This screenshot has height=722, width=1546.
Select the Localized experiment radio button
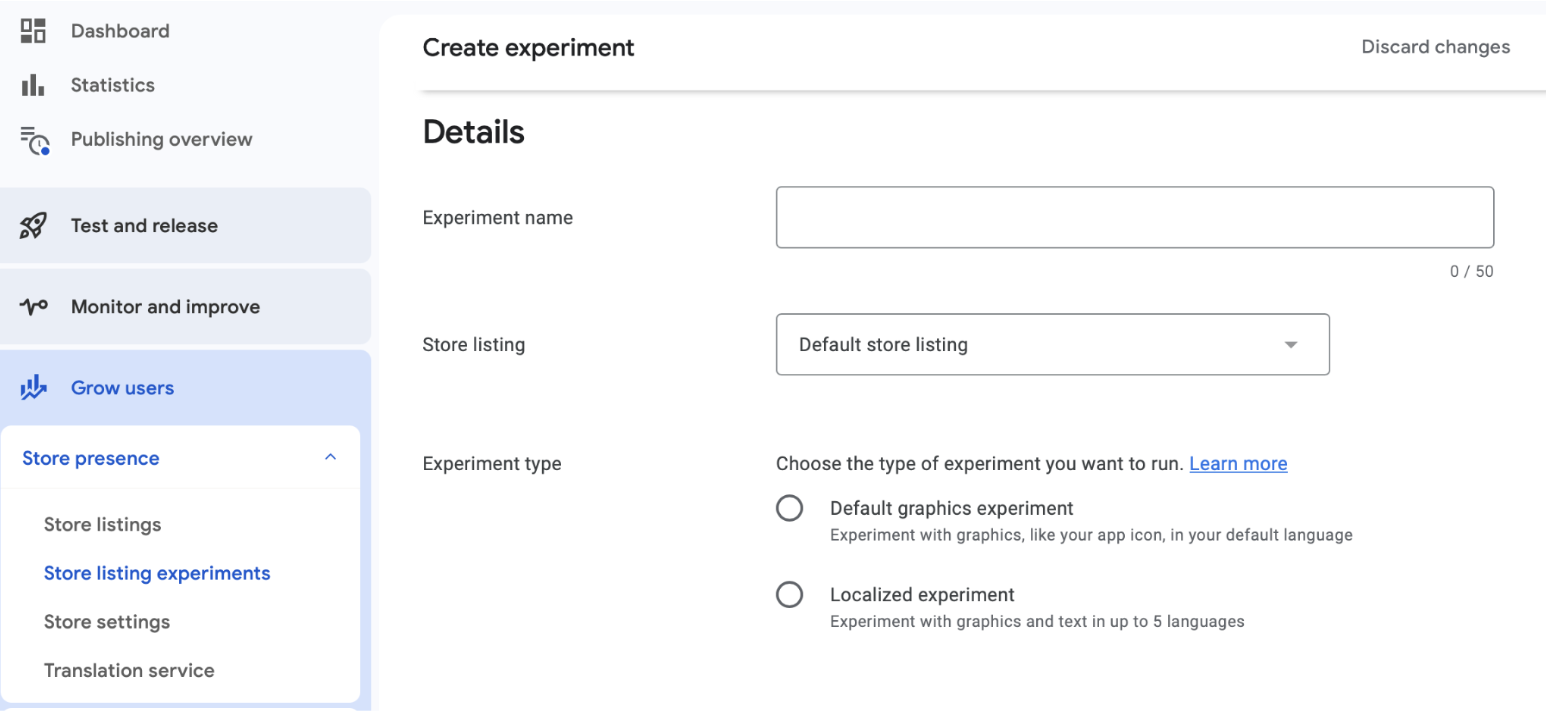click(789, 595)
